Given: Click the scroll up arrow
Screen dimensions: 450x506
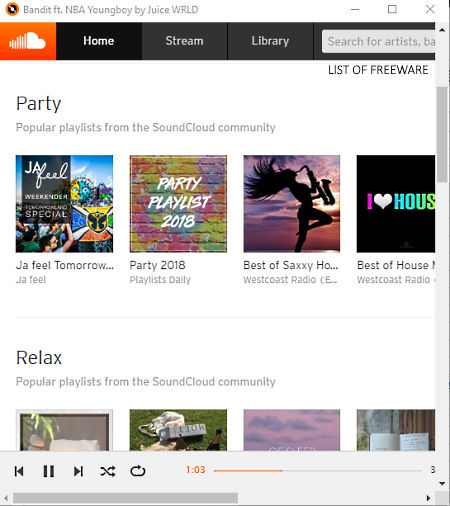Looking at the screenshot, I should click(442, 30).
